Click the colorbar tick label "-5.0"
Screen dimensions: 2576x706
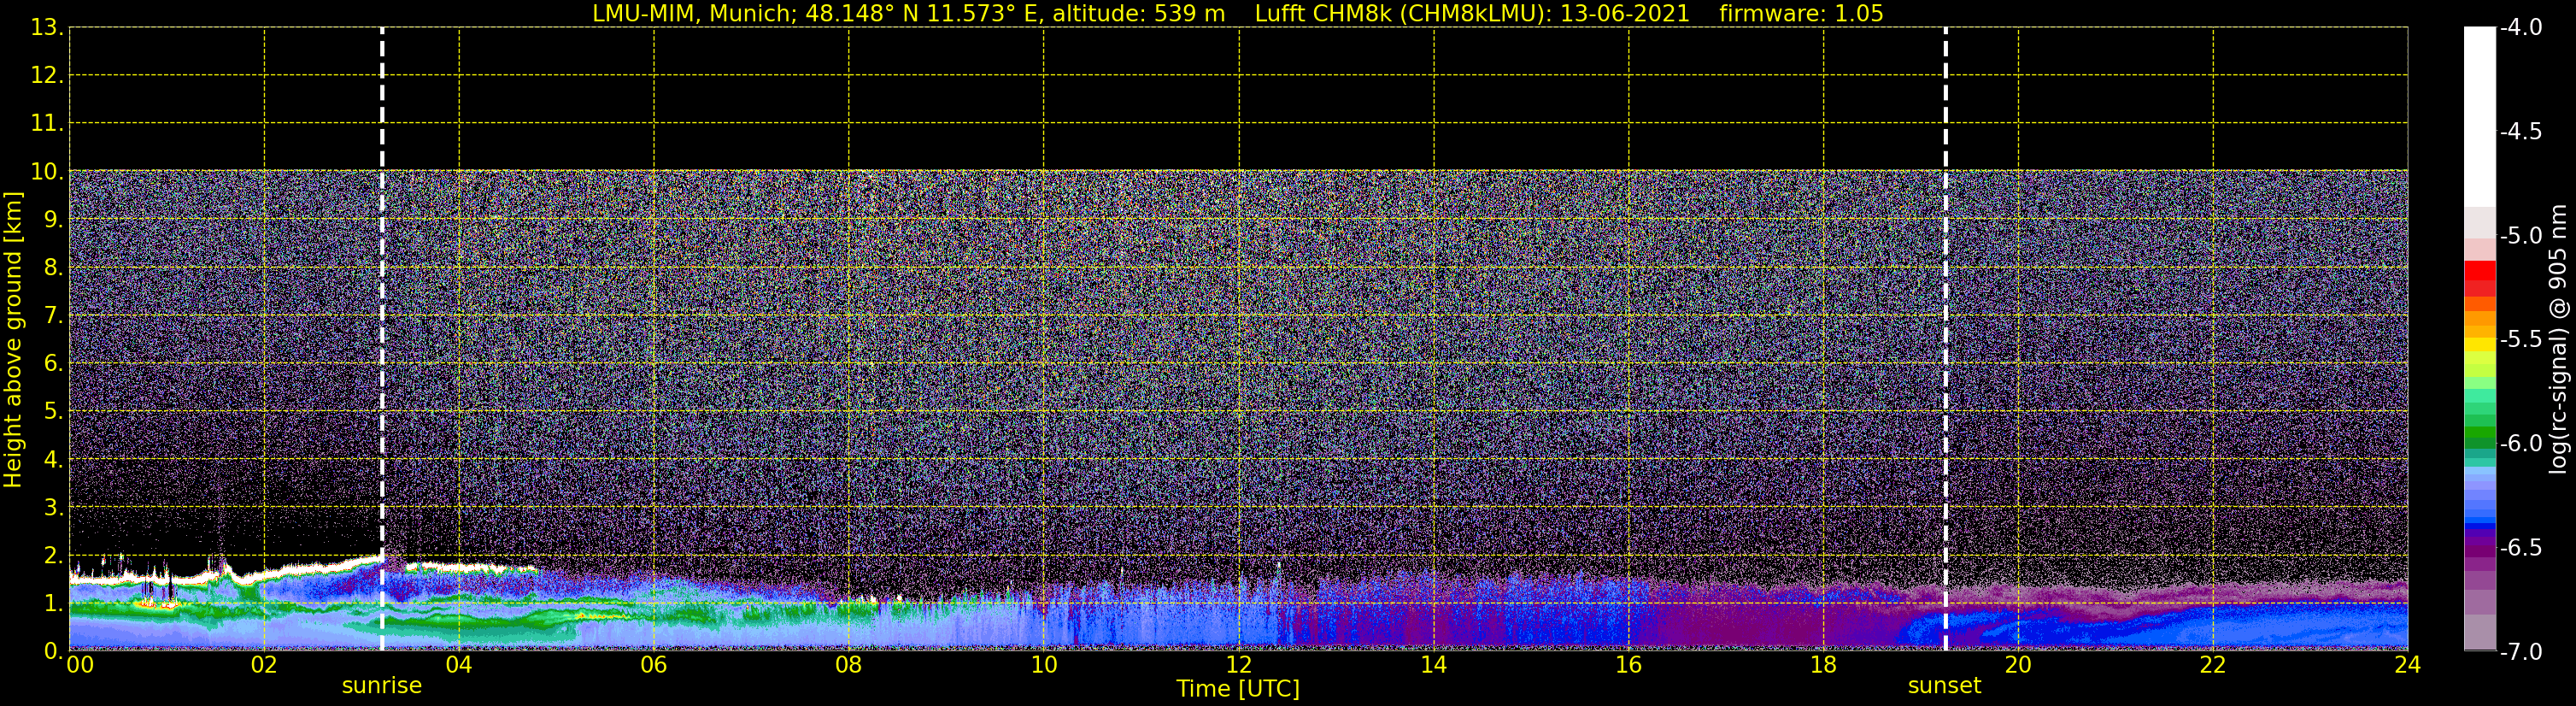pyautogui.click(x=2520, y=236)
